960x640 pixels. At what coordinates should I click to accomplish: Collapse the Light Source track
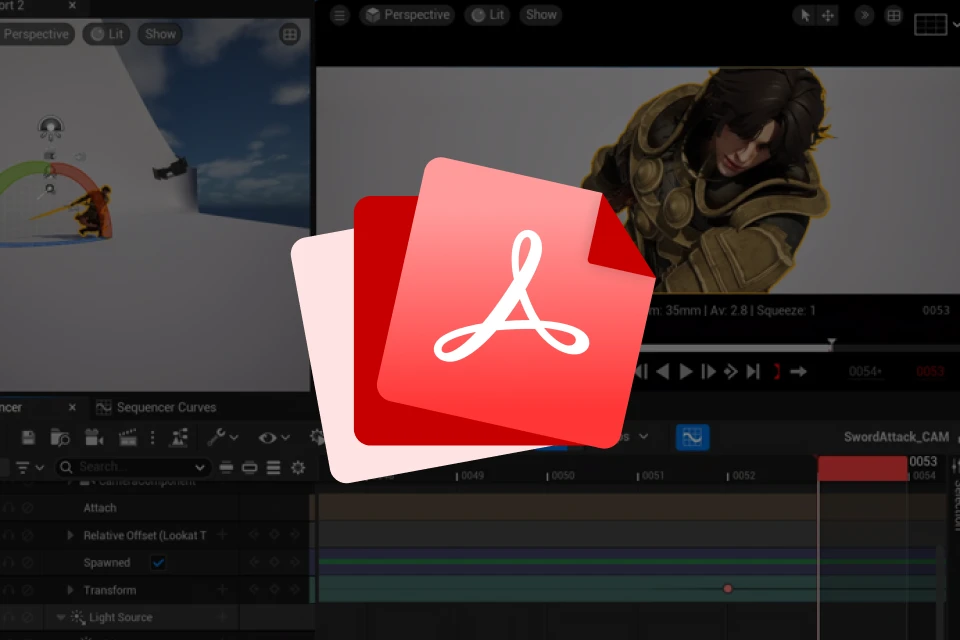[x=61, y=617]
